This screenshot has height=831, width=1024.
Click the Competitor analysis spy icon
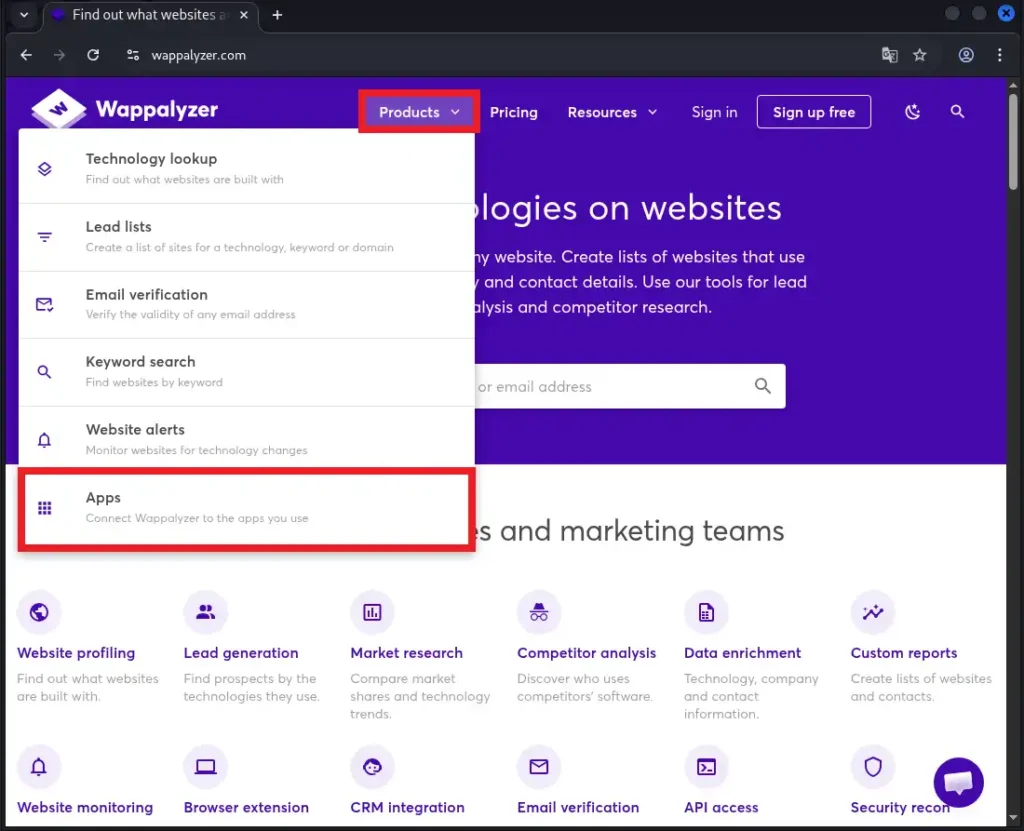pos(539,612)
